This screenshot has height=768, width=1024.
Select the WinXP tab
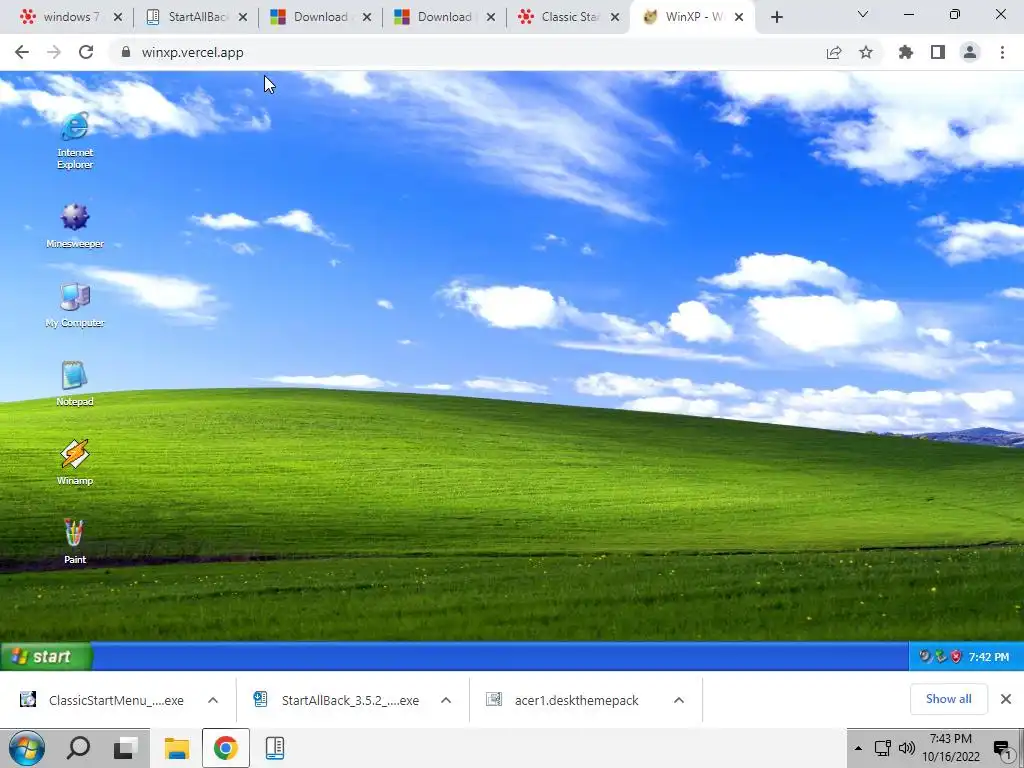pos(692,17)
